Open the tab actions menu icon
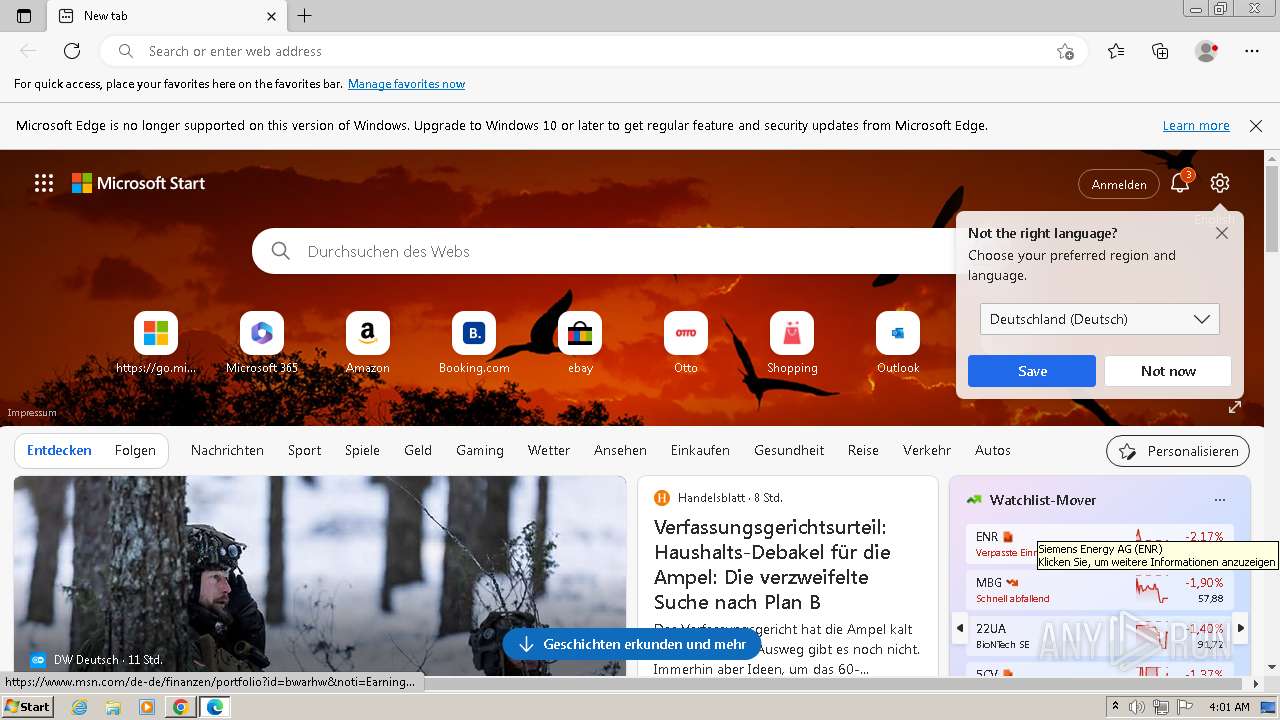The width and height of the screenshot is (1280, 720). [24, 16]
